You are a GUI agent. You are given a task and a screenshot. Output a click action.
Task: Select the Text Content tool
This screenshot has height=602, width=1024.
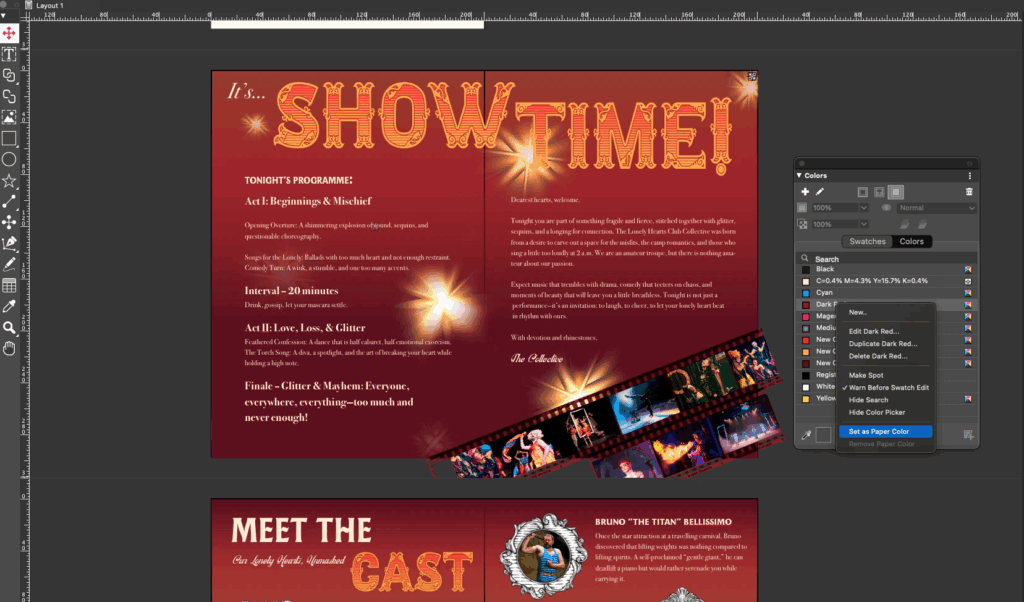tap(9, 54)
